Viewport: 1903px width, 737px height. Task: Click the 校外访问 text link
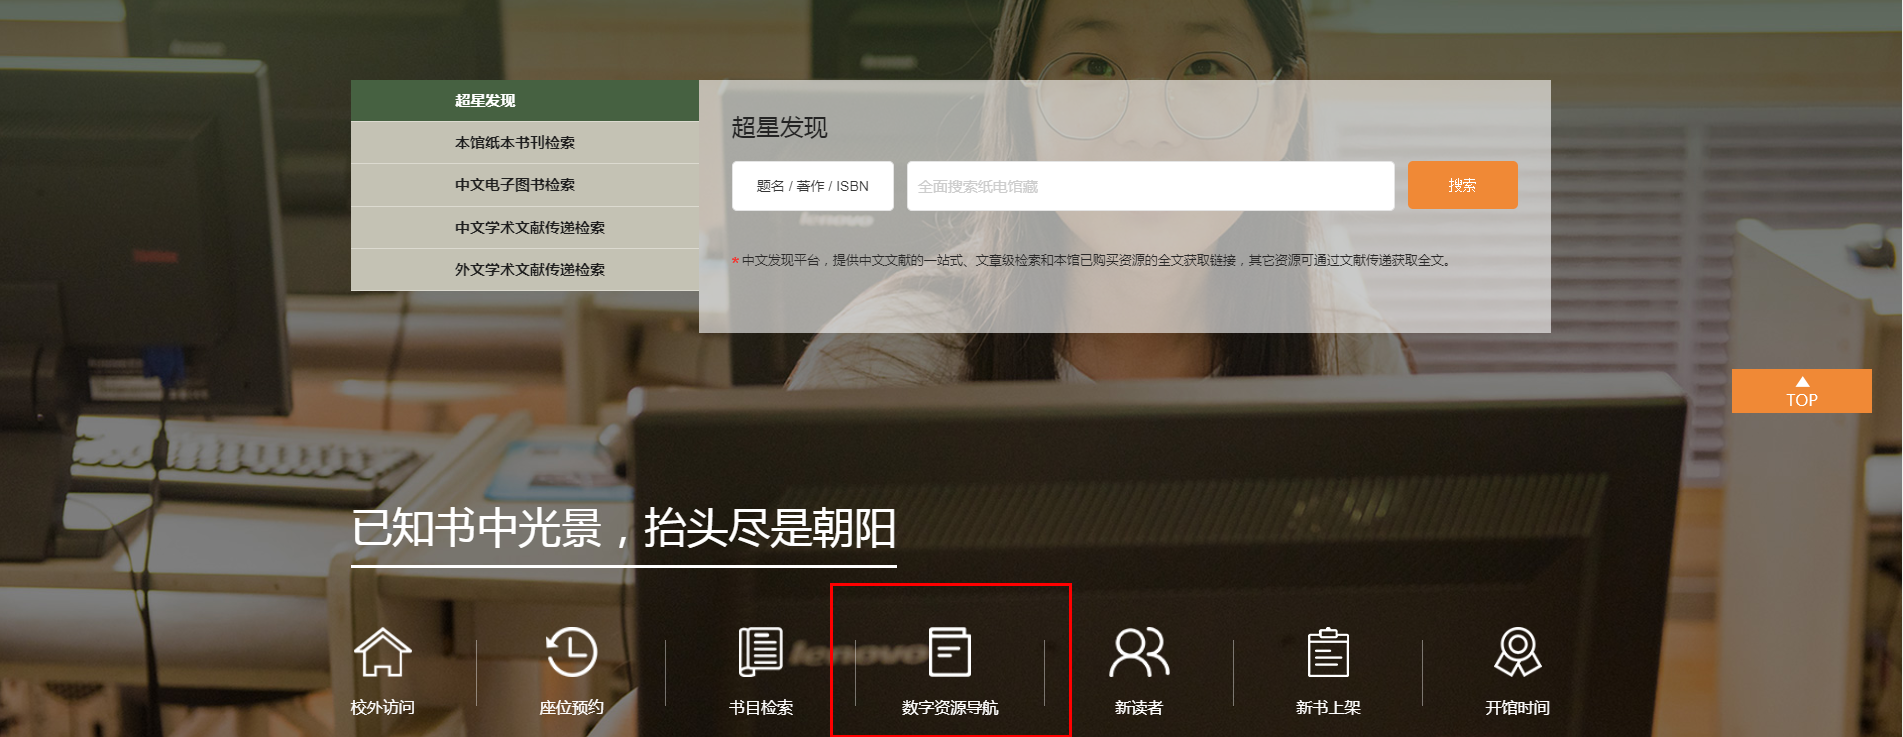click(382, 708)
